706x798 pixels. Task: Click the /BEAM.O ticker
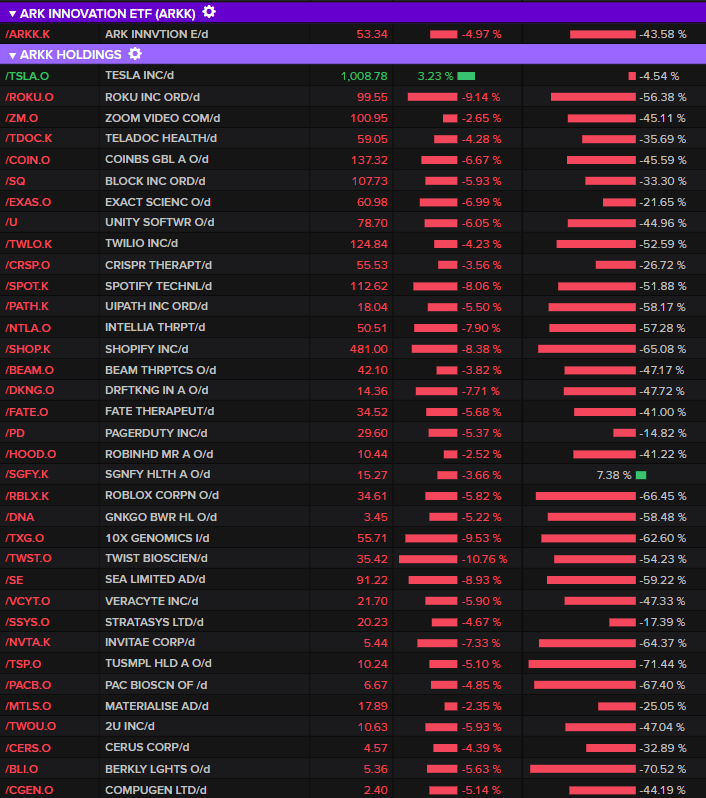coord(30,370)
